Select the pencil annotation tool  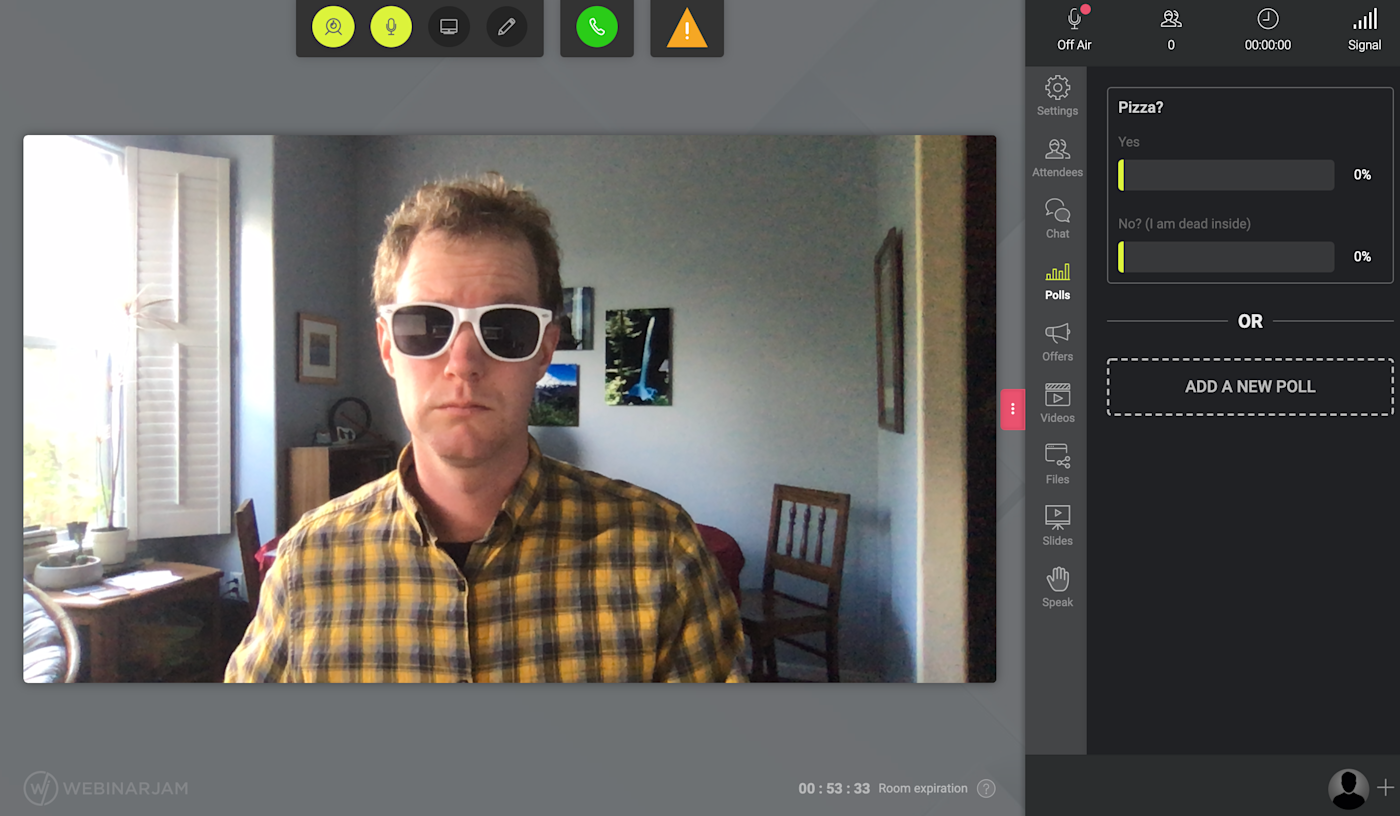pyautogui.click(x=507, y=27)
